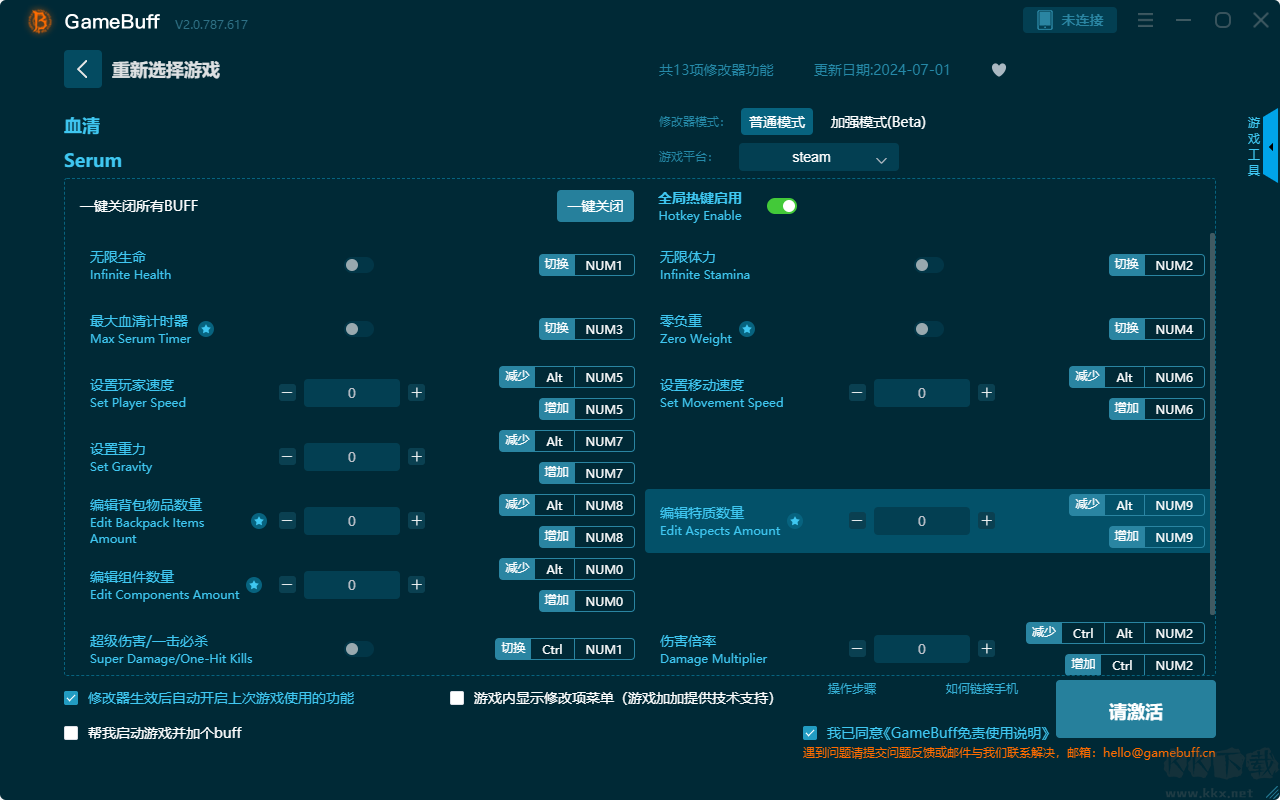Decrease Damage Multiplier value
This screenshot has height=800, width=1280.
pyautogui.click(x=857, y=649)
